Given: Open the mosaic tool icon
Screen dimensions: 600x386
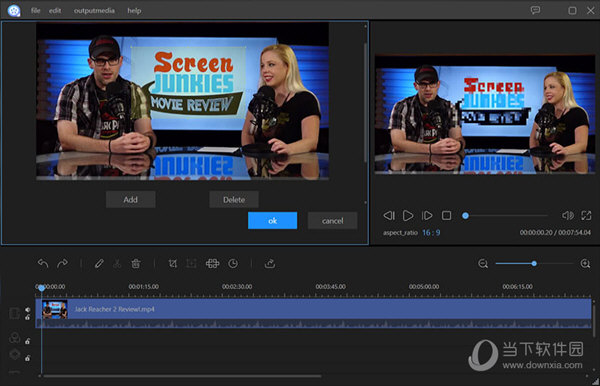Looking at the screenshot, I should pos(212,263).
